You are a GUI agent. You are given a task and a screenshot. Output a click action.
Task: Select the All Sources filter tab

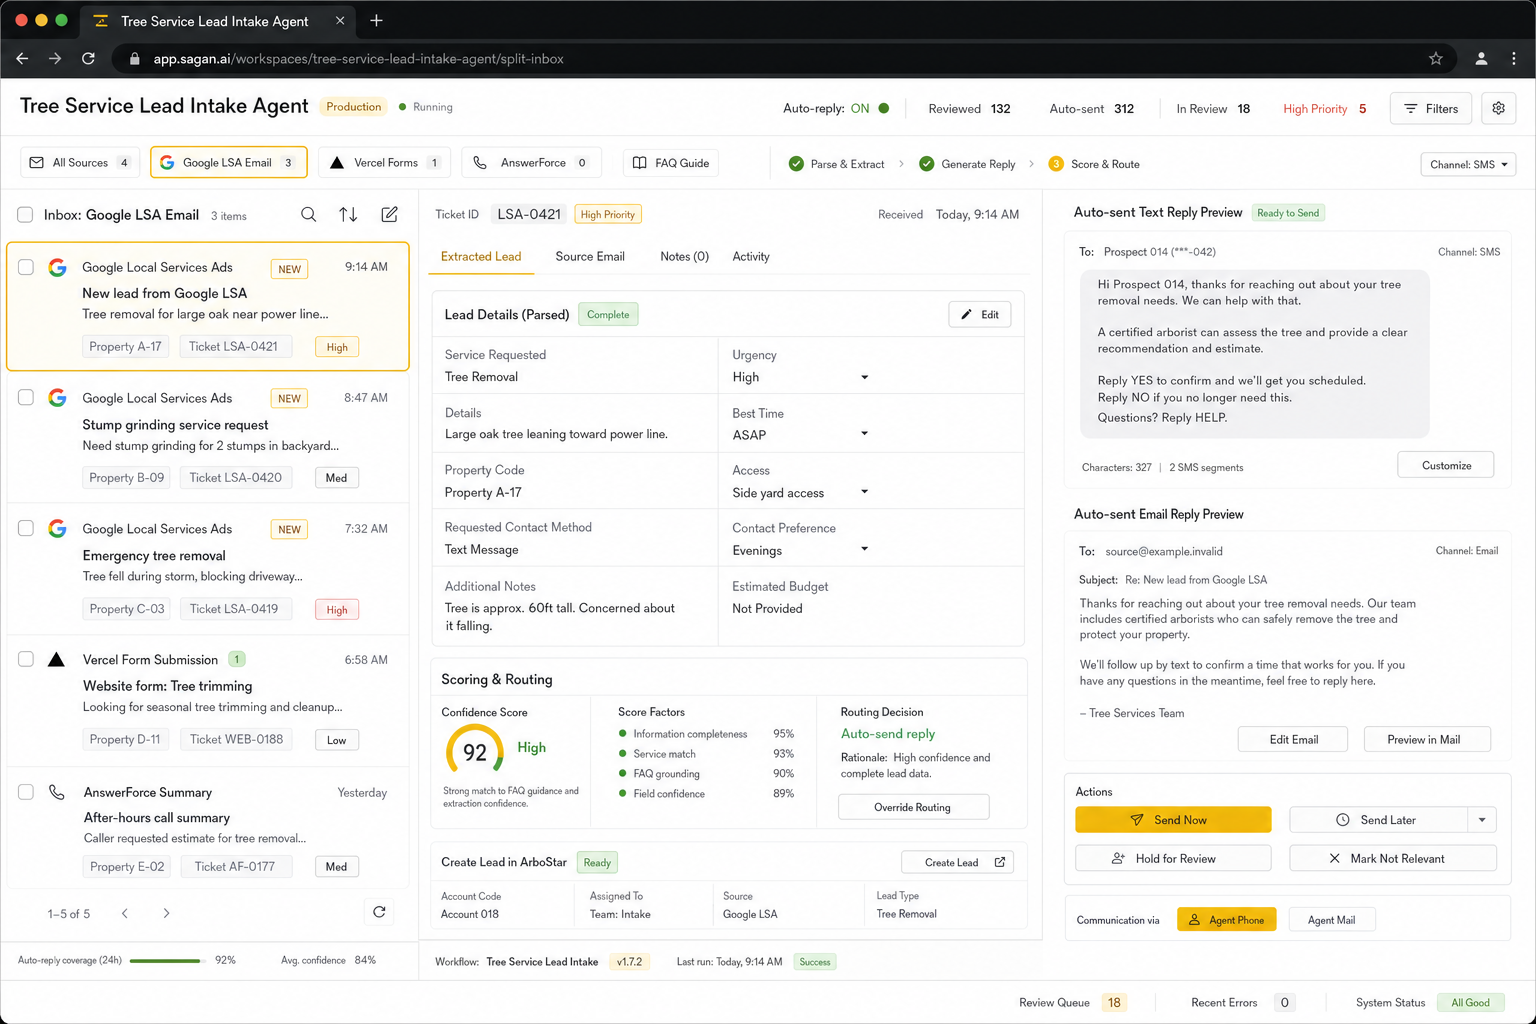point(80,162)
